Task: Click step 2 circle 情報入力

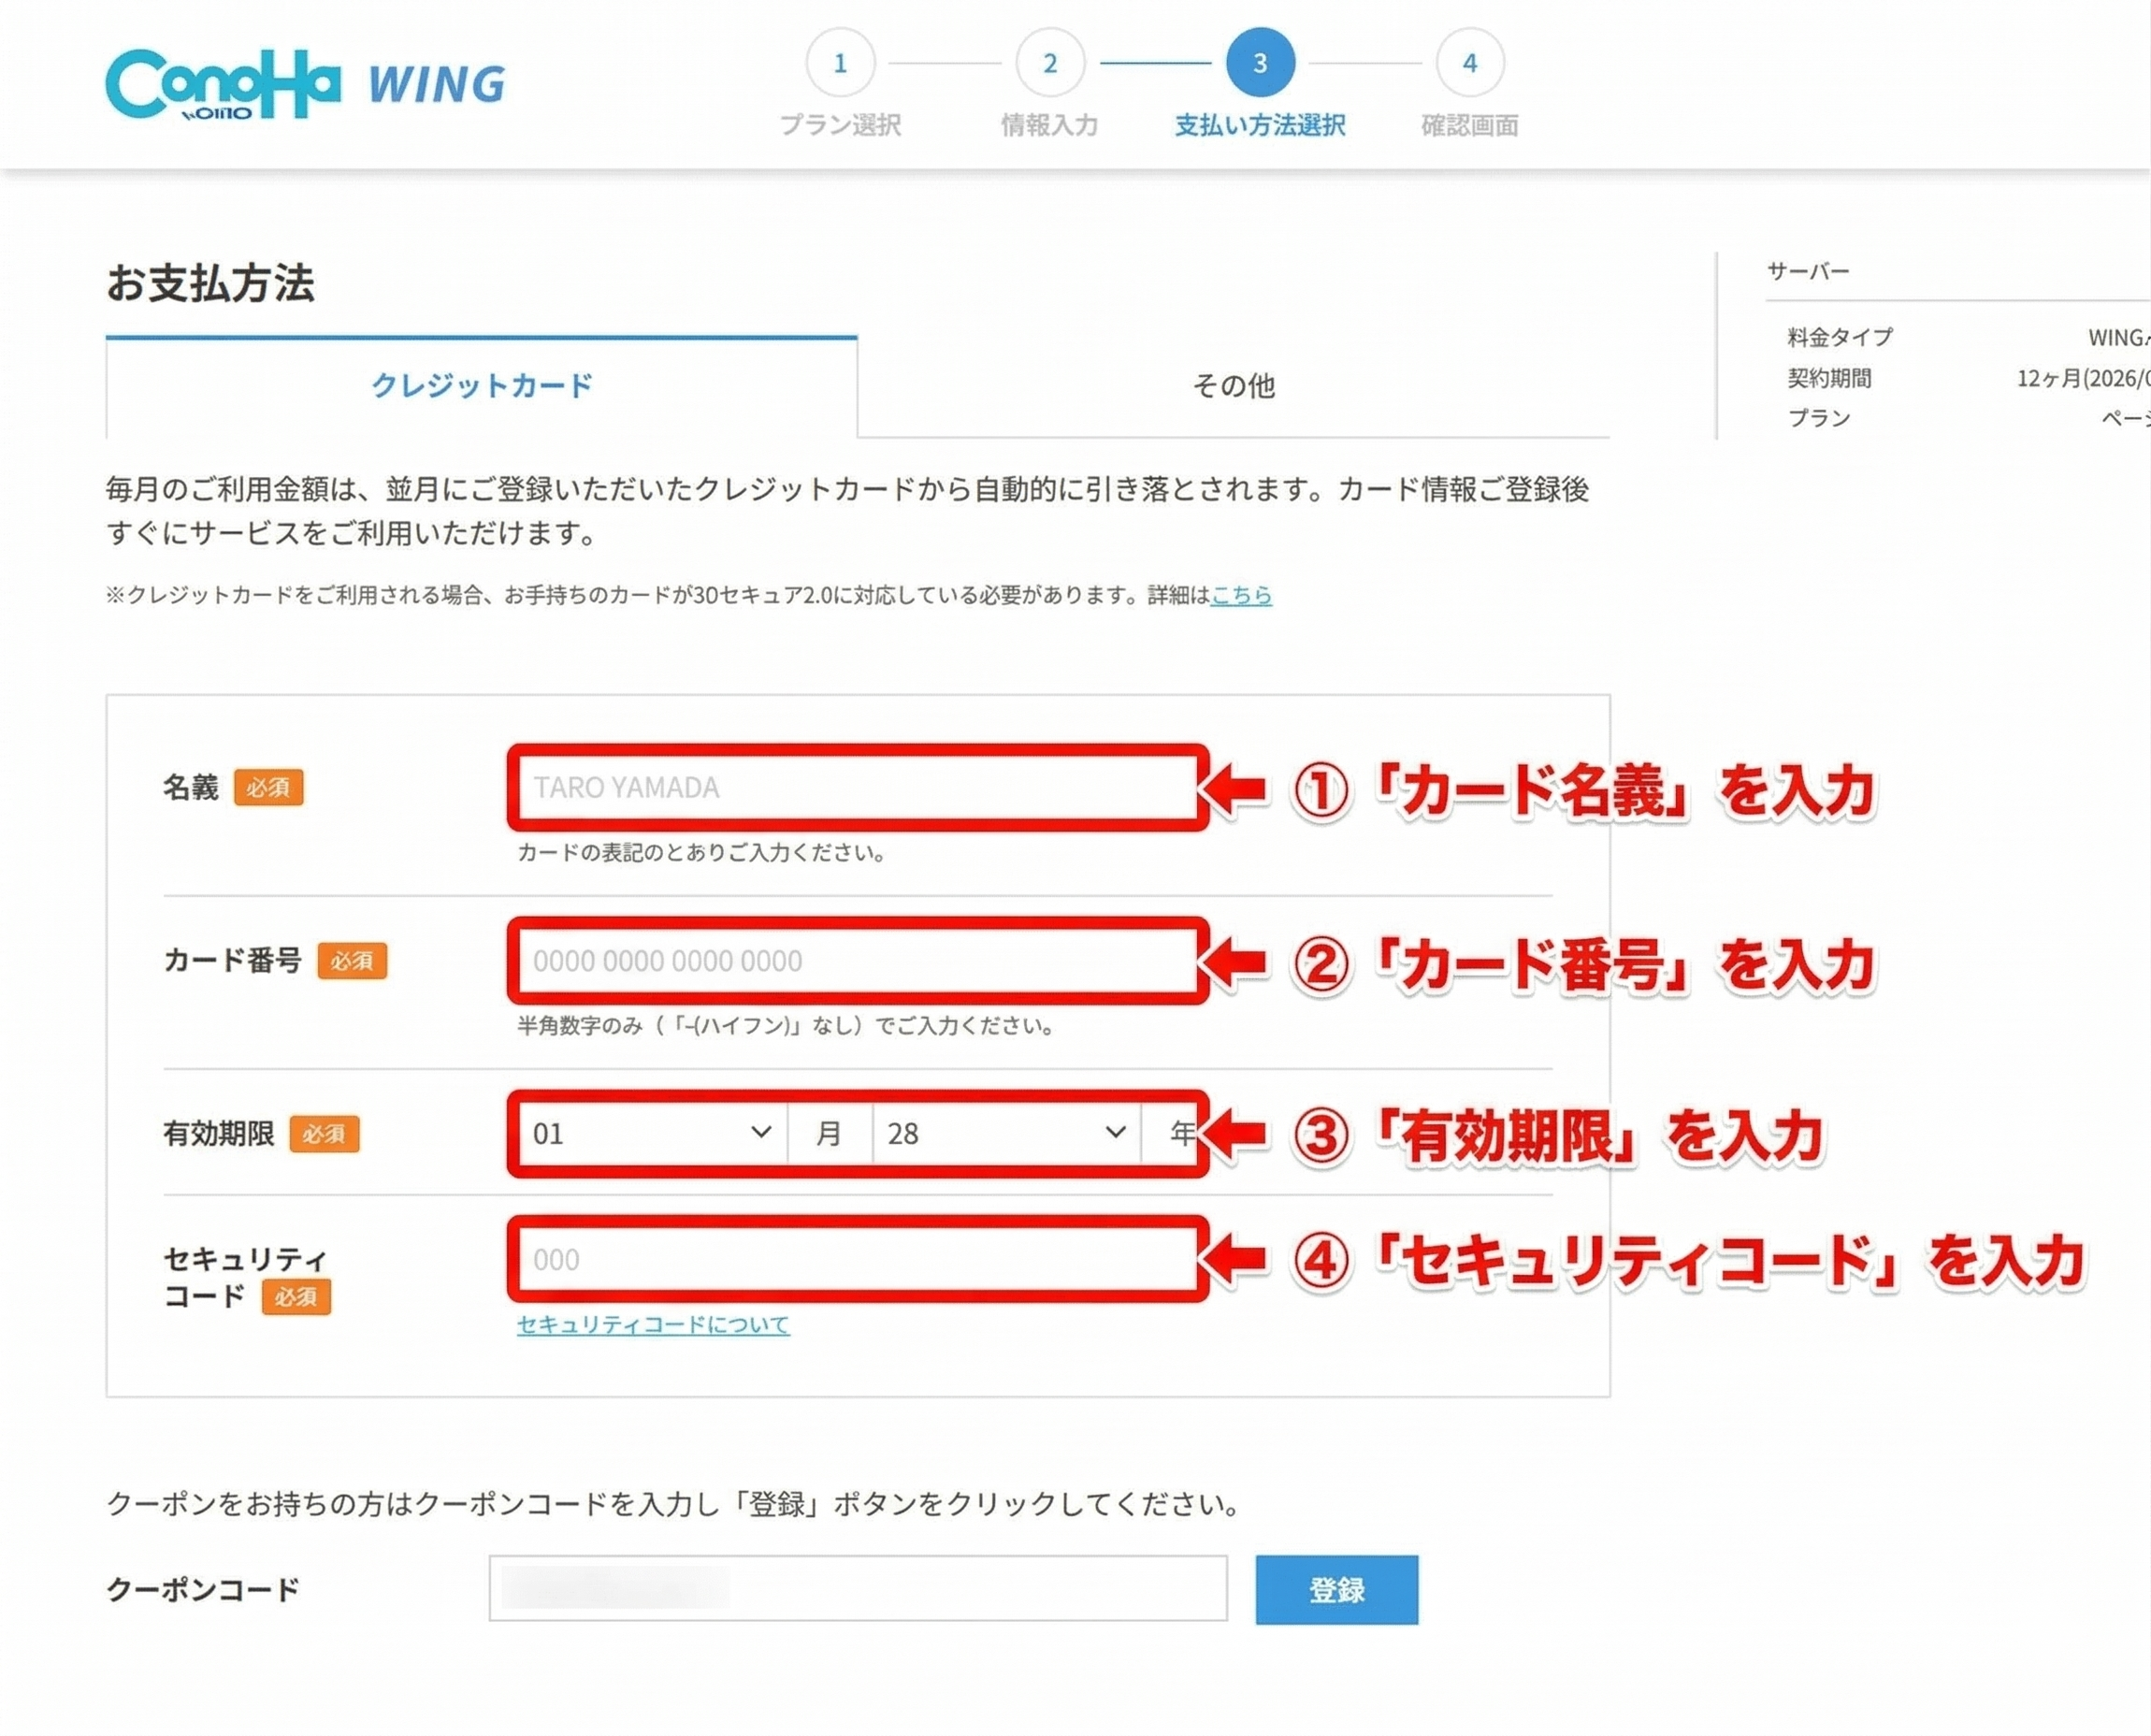Action: 1049,63
